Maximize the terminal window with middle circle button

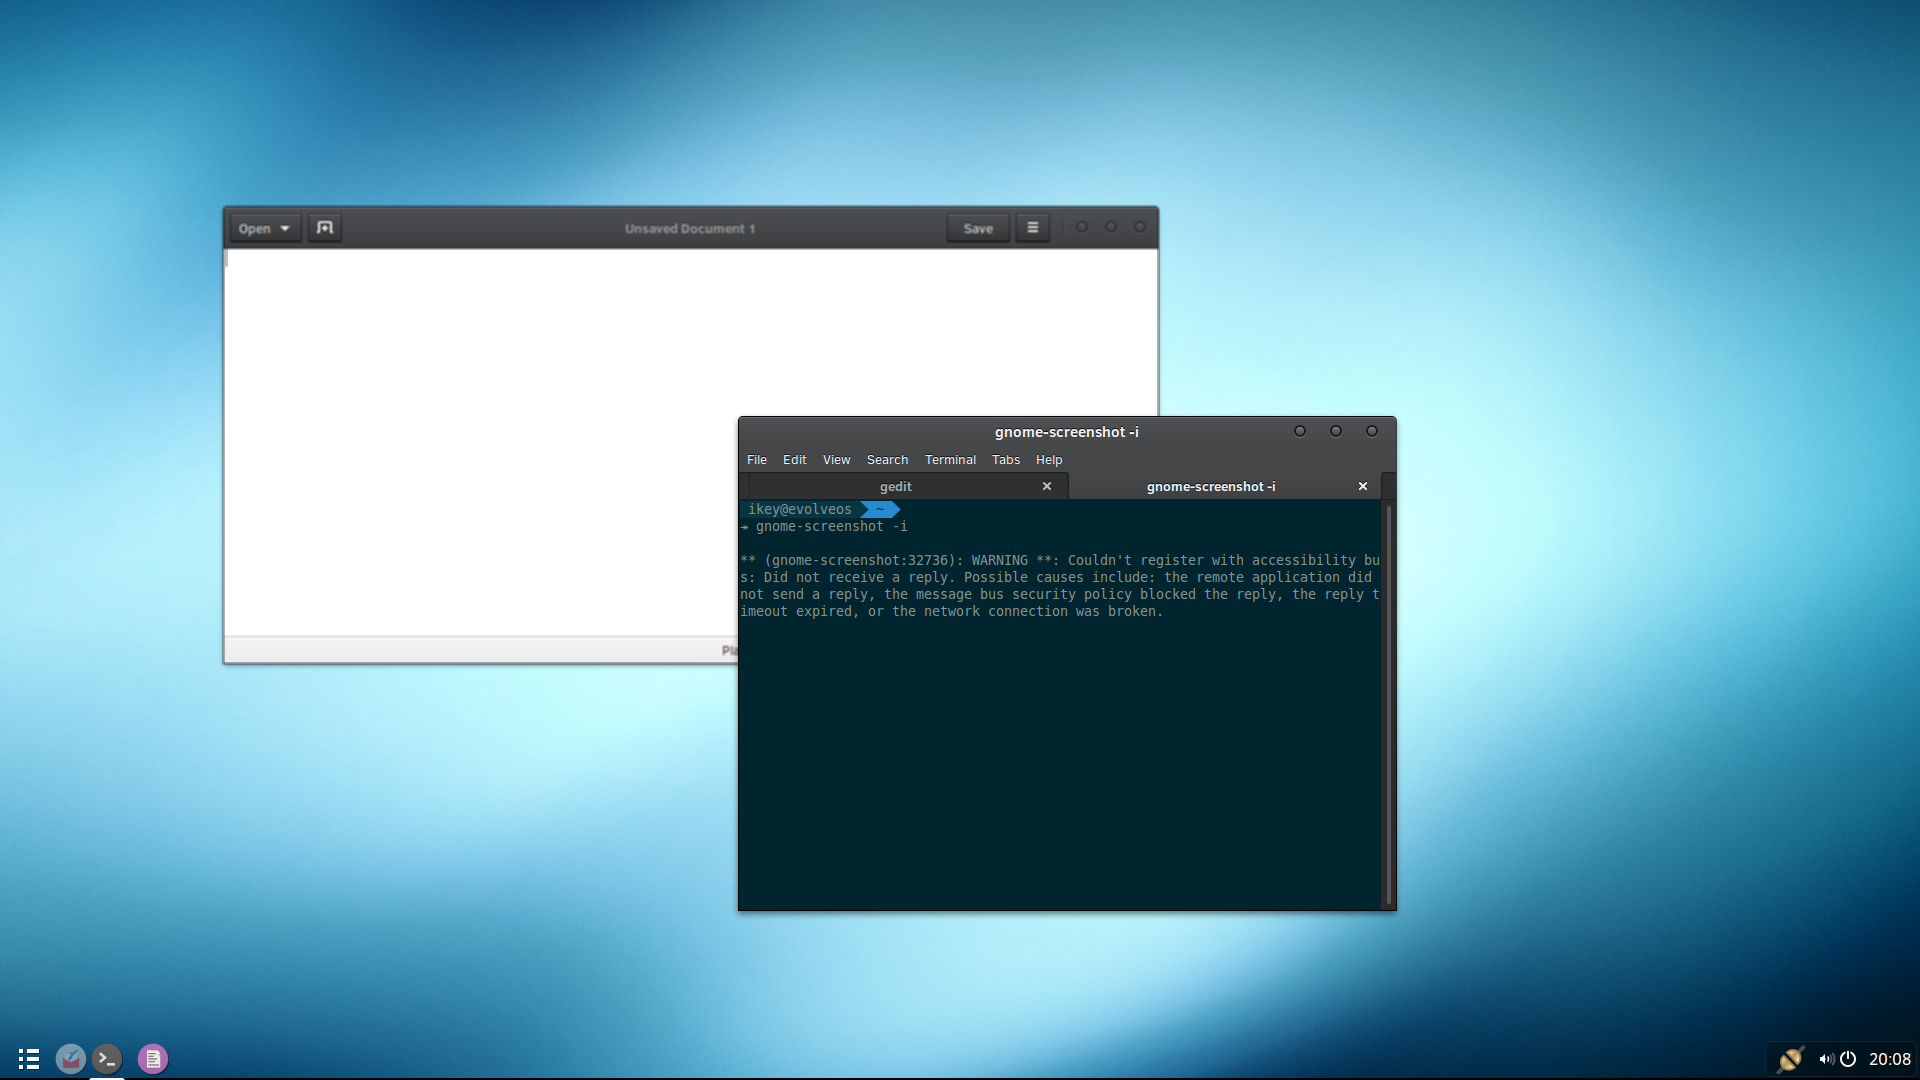coord(1336,431)
